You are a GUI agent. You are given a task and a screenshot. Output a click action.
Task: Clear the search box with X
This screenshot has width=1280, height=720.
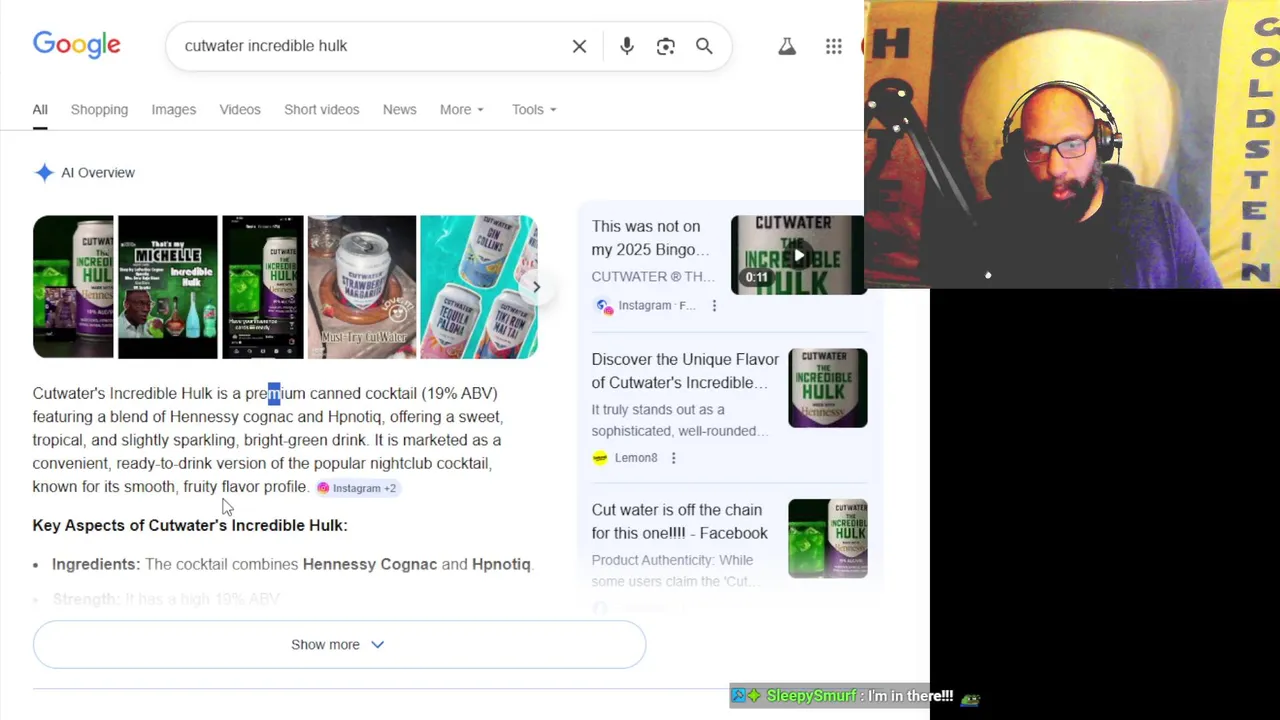coord(579,46)
